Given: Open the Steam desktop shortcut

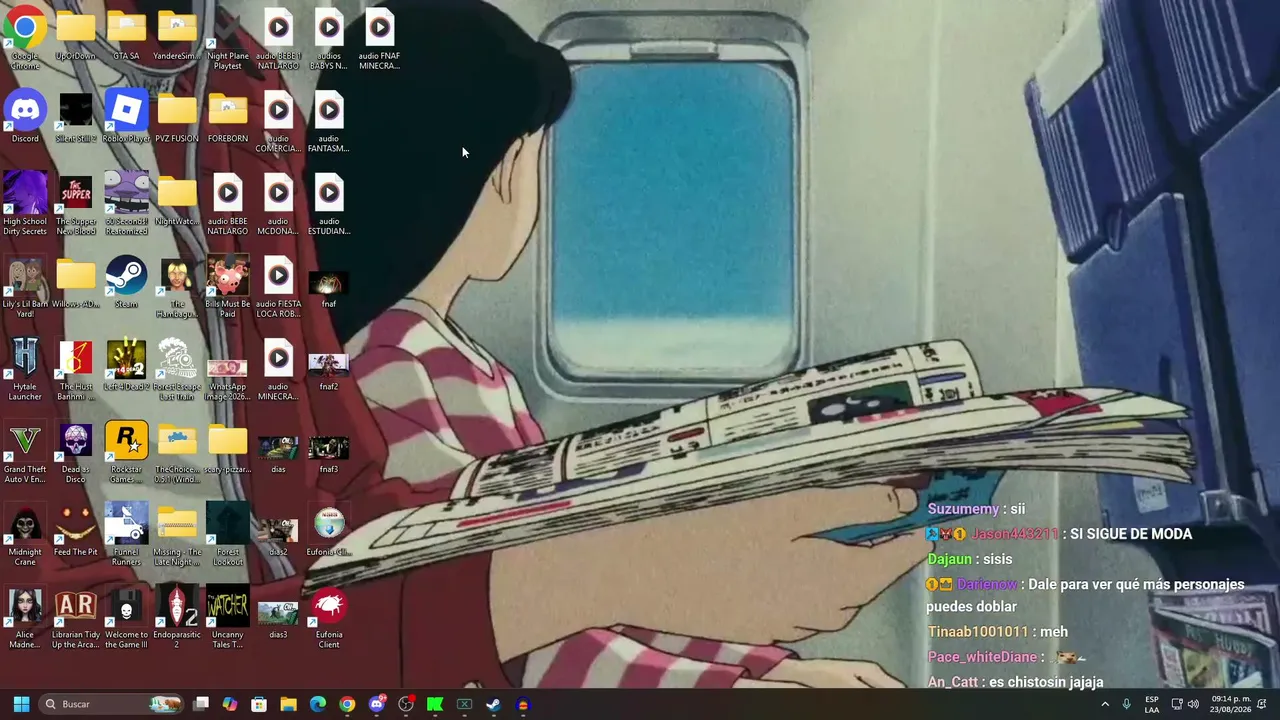Looking at the screenshot, I should pyautogui.click(x=126, y=283).
